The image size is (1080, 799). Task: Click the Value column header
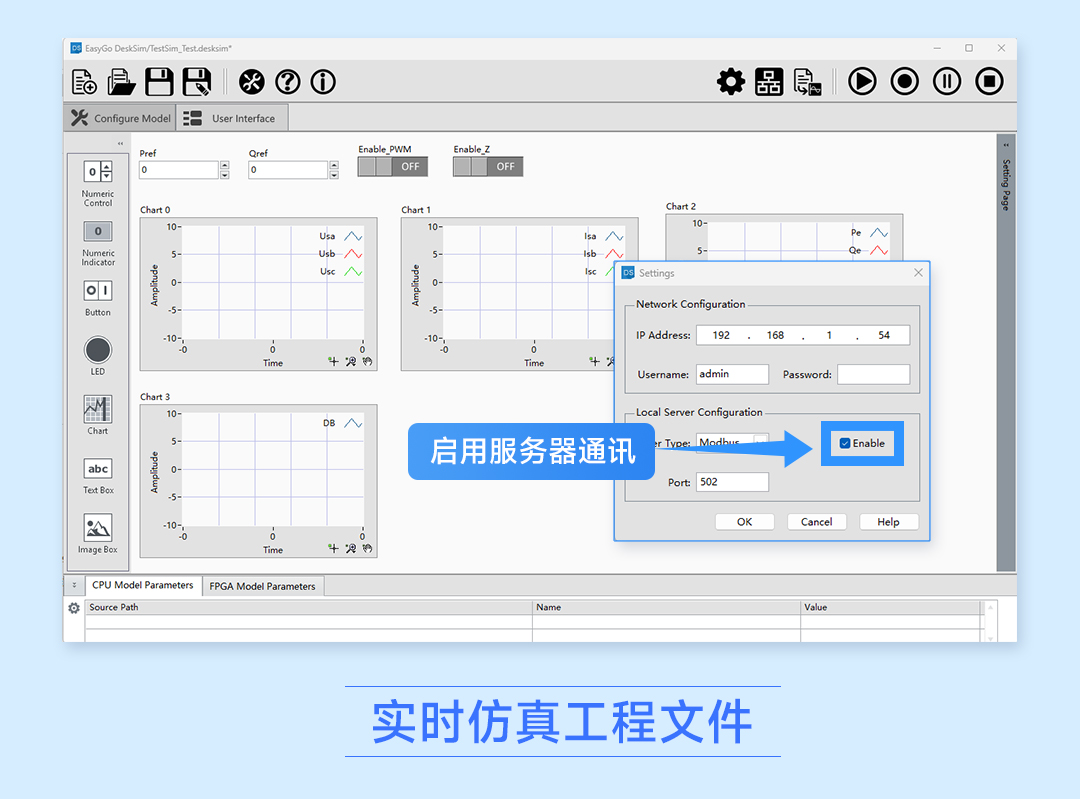[891, 608]
